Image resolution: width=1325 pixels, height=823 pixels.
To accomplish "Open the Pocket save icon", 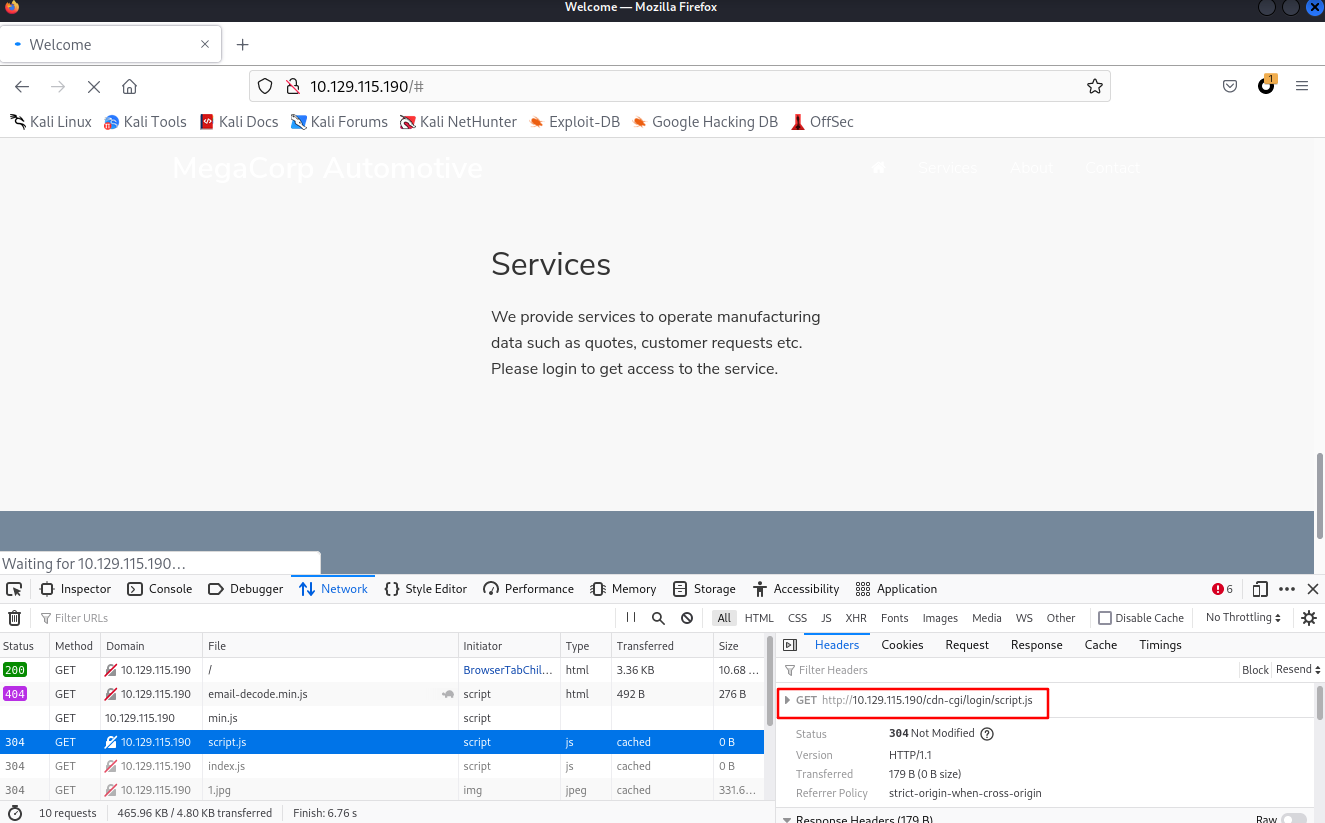I will point(1230,86).
